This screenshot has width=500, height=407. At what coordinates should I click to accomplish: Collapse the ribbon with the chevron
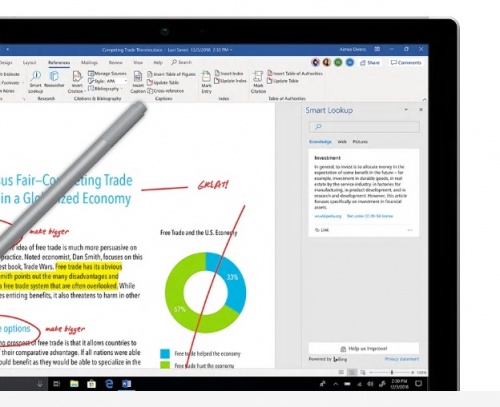pyautogui.click(x=424, y=99)
